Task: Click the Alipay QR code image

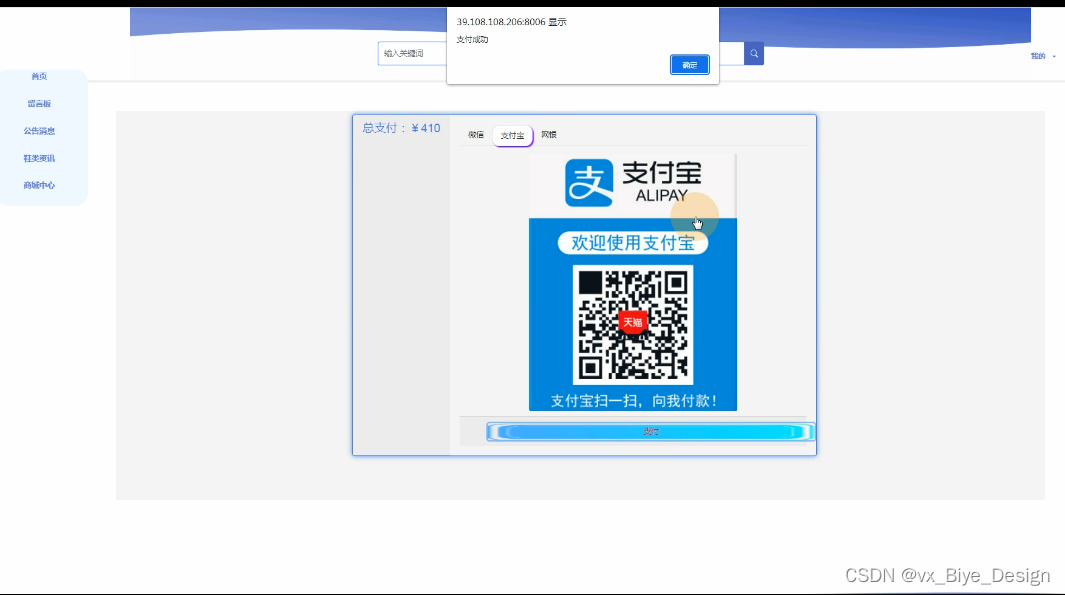Action: coord(633,325)
